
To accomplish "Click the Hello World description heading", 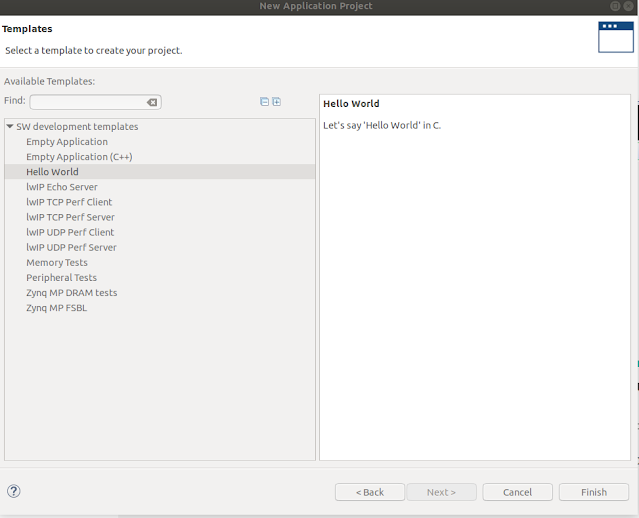I will (351, 104).
